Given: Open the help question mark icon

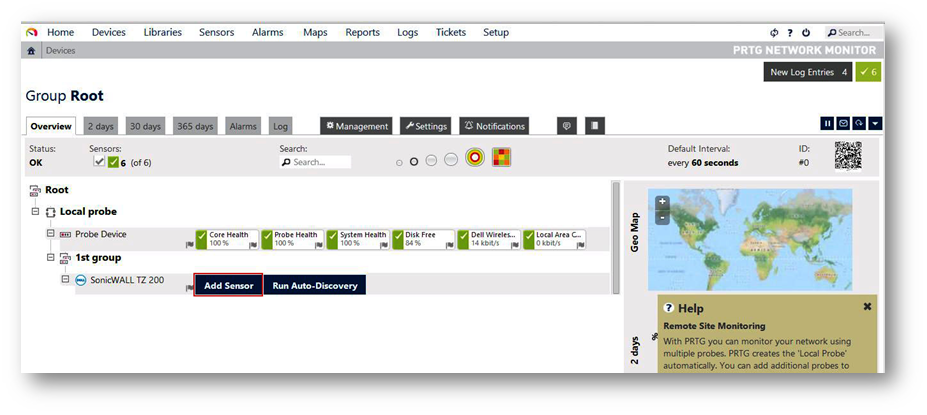Looking at the screenshot, I should (x=790, y=33).
